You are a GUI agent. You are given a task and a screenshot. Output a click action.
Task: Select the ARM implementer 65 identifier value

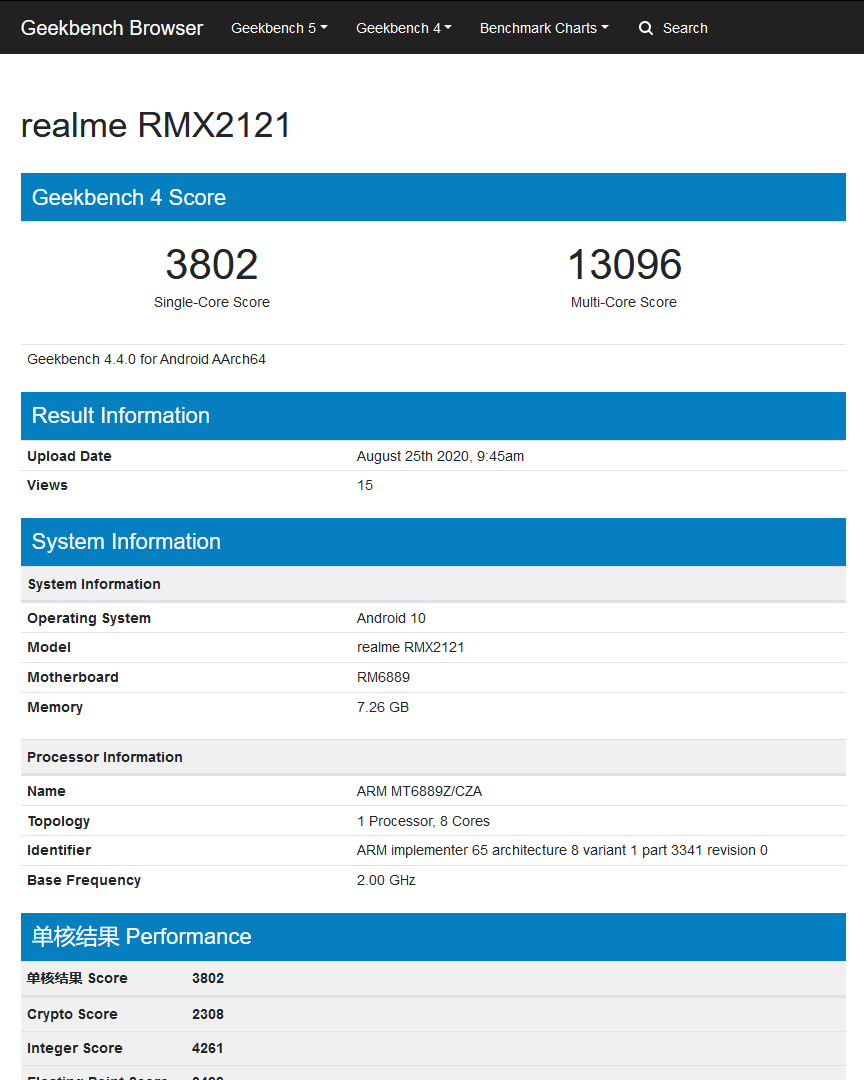point(562,851)
